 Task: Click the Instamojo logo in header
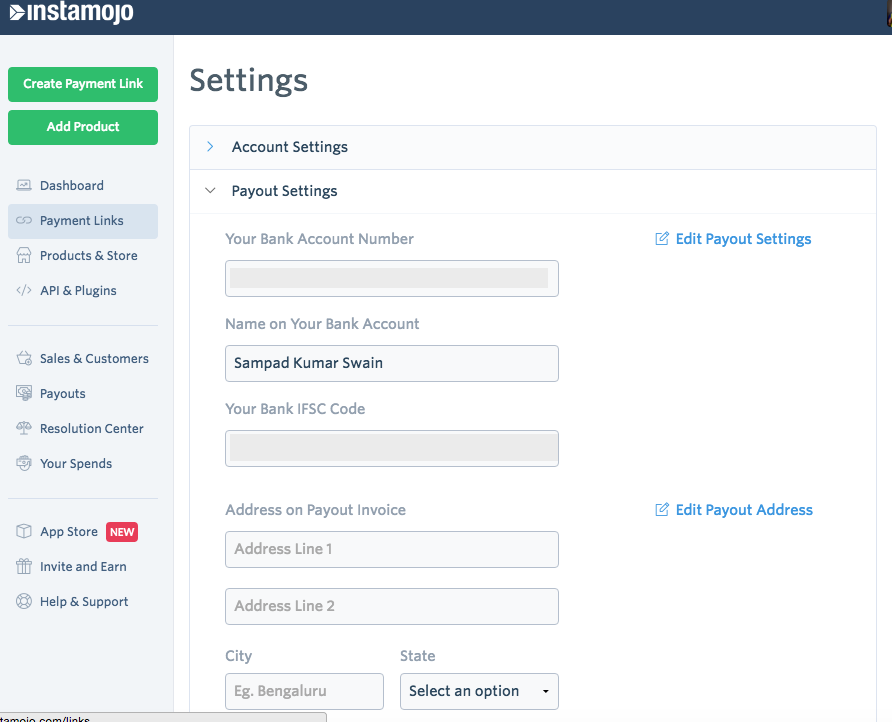[x=70, y=13]
